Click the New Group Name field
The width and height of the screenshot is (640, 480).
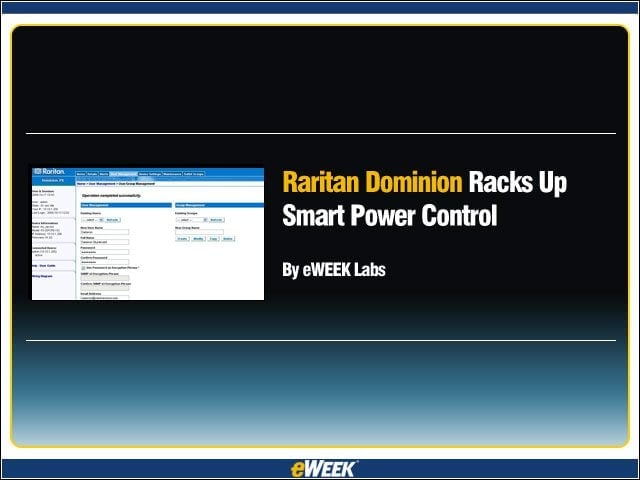tap(199, 232)
